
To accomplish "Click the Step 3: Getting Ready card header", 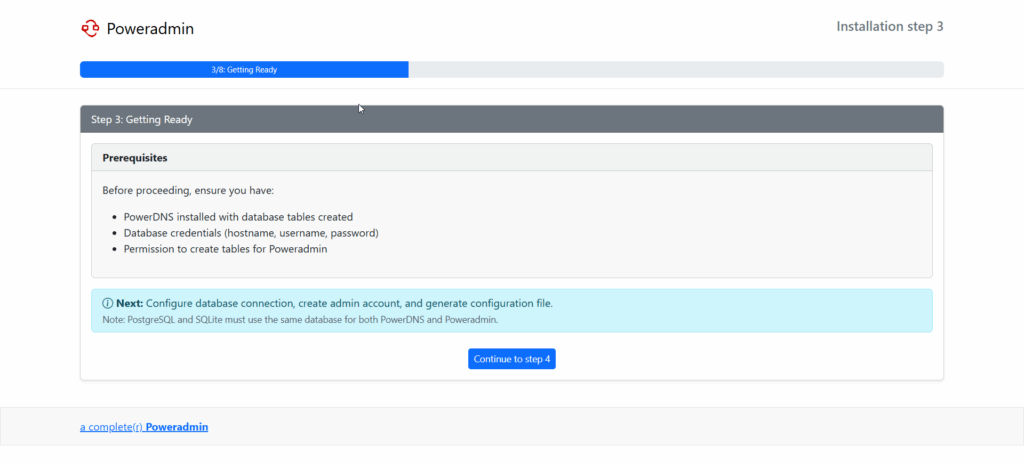I will (x=511, y=120).
